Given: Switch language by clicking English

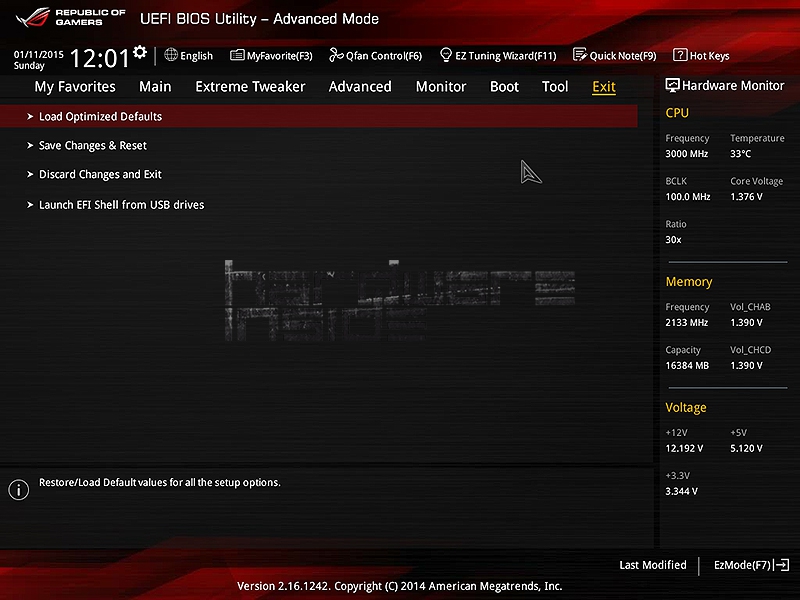Looking at the screenshot, I should (196, 56).
